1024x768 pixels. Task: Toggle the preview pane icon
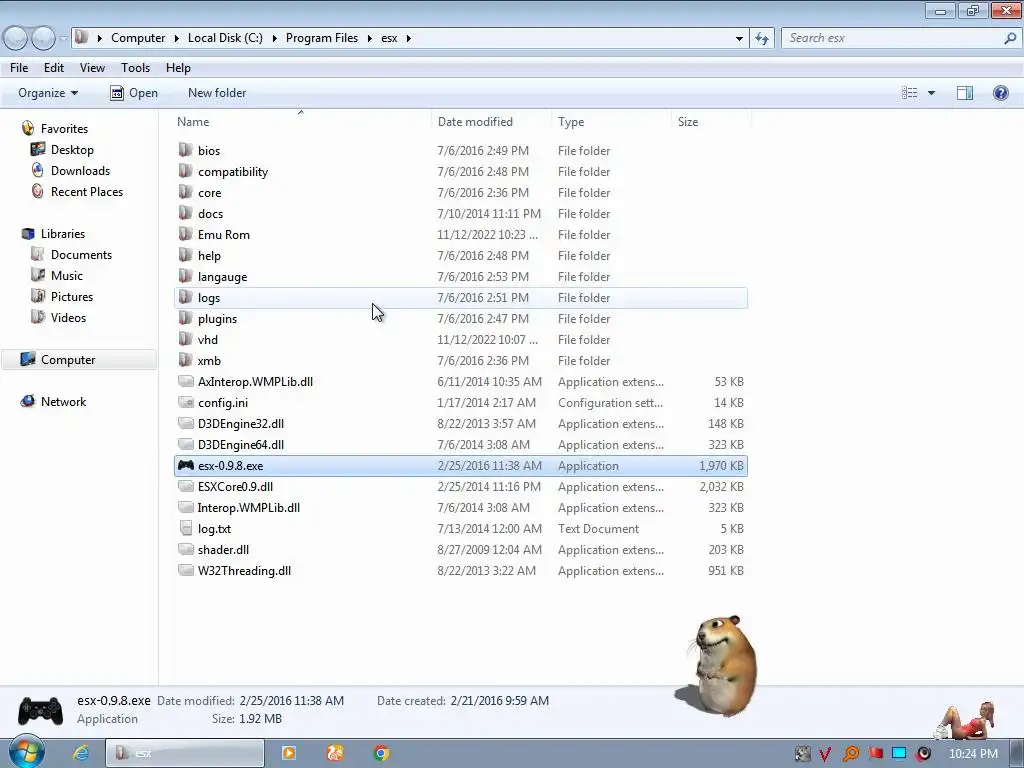click(x=965, y=93)
